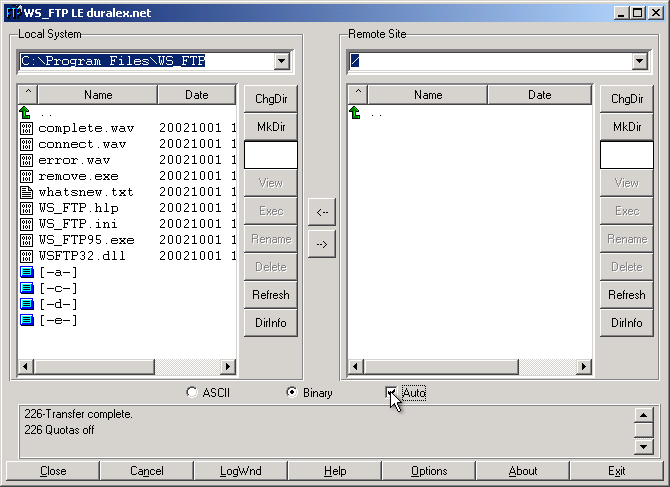Click the local list sort caret header
Image resolution: width=670 pixels, height=487 pixels.
point(27,95)
